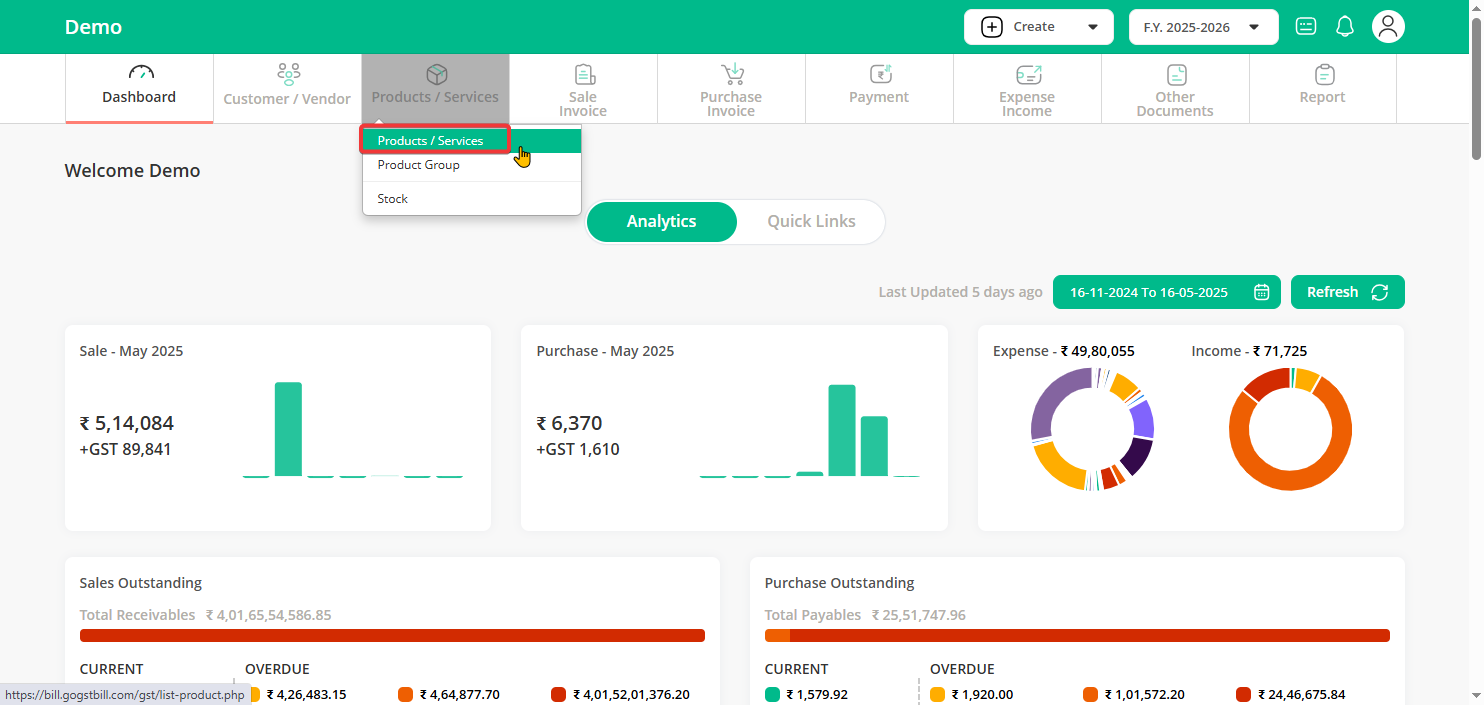The width and height of the screenshot is (1484, 705).
Task: Open the Report clipboard icon
Action: 1324,74
